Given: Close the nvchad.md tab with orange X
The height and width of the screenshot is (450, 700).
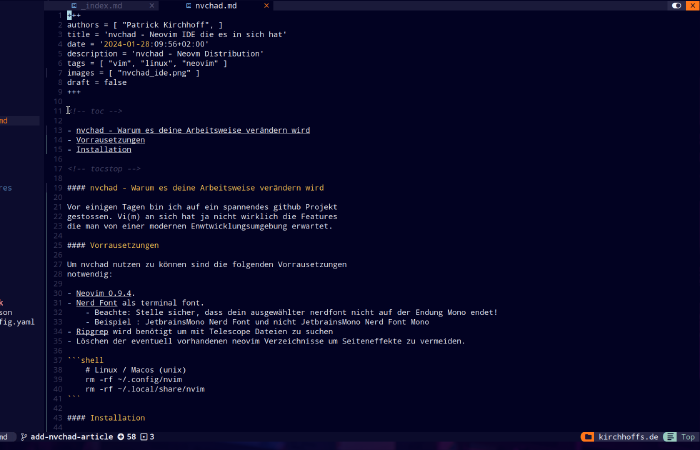Looking at the screenshot, I should click(267, 6).
